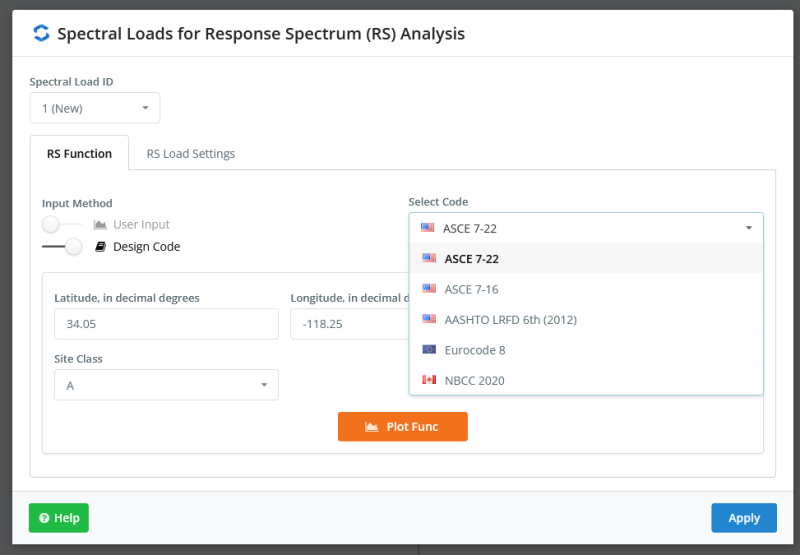Collapse the Select Code dropdown arrow
This screenshot has width=800, height=555.
[748, 228]
